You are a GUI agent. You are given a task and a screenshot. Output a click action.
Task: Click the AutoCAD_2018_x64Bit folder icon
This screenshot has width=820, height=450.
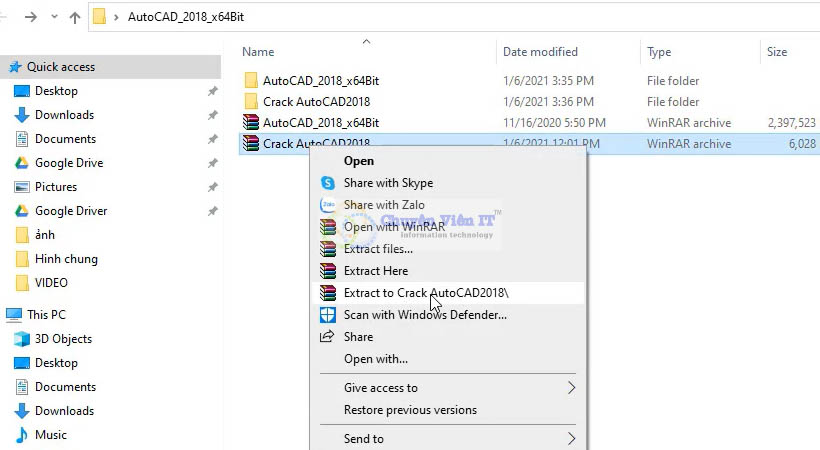(251, 81)
